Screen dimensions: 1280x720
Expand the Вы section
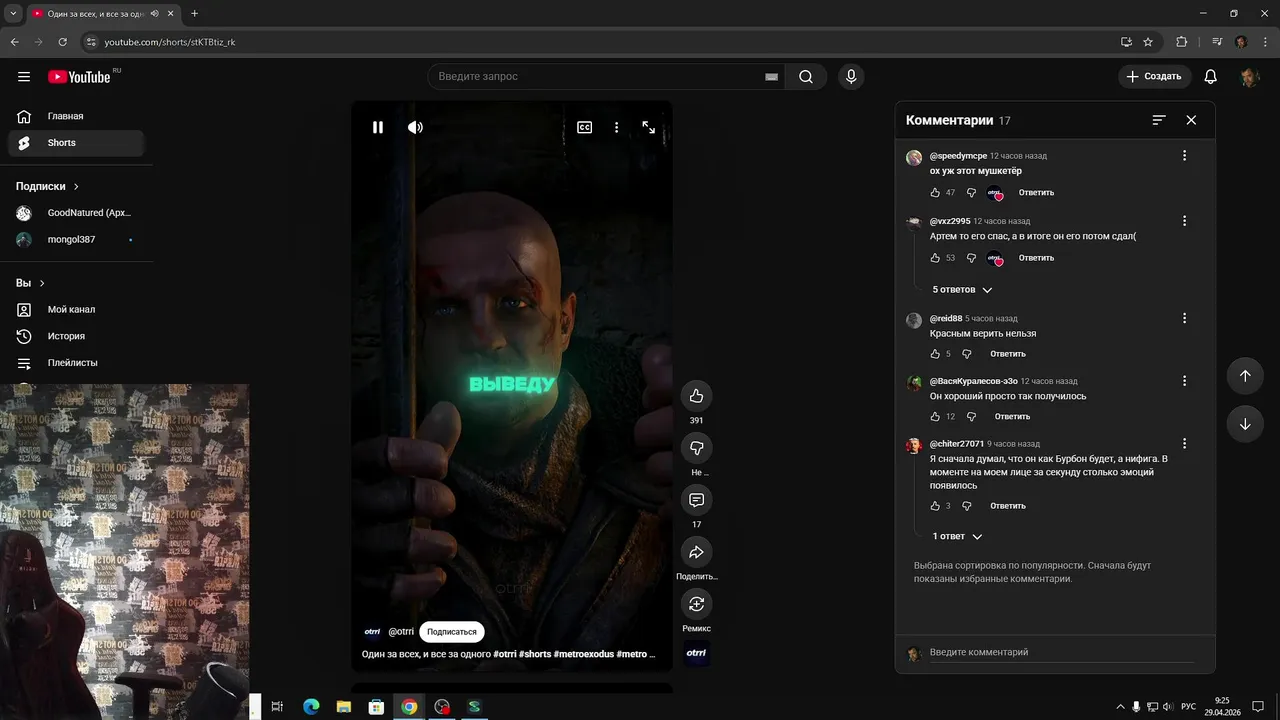pyautogui.click(x=30, y=283)
